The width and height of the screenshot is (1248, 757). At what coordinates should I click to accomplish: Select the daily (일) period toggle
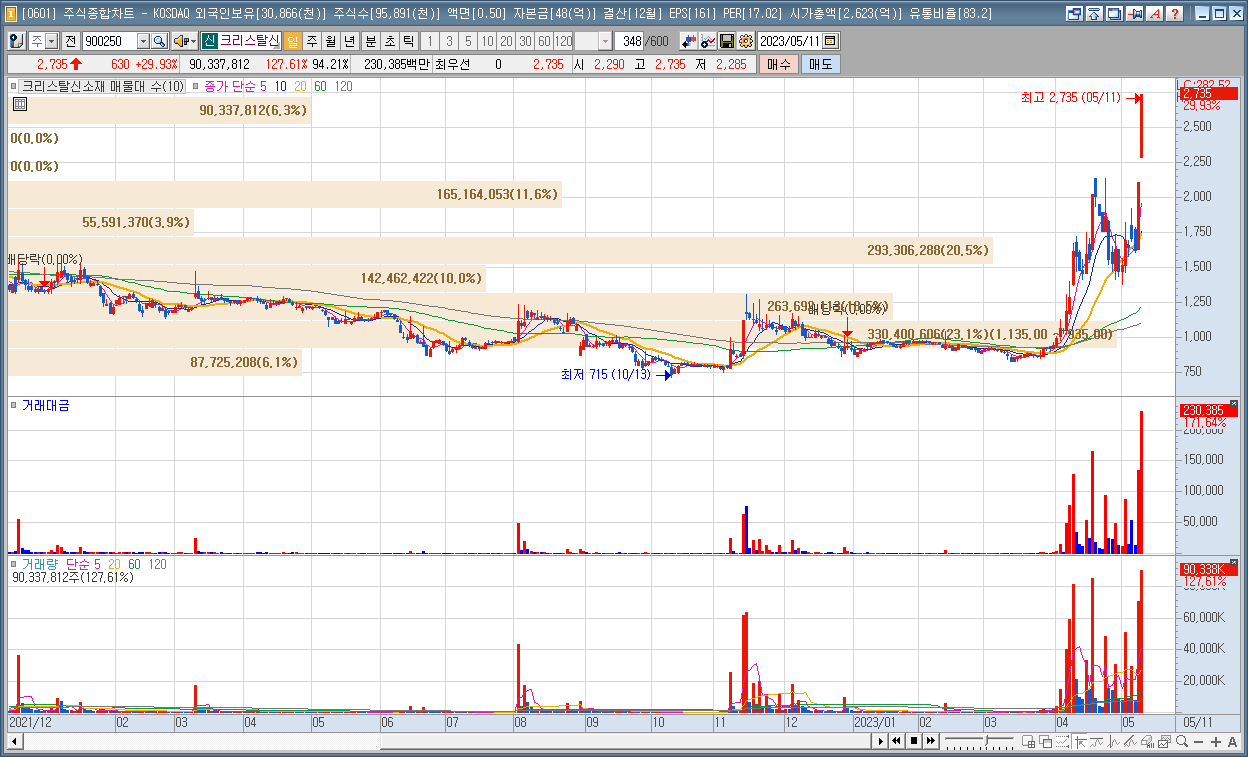click(292, 41)
